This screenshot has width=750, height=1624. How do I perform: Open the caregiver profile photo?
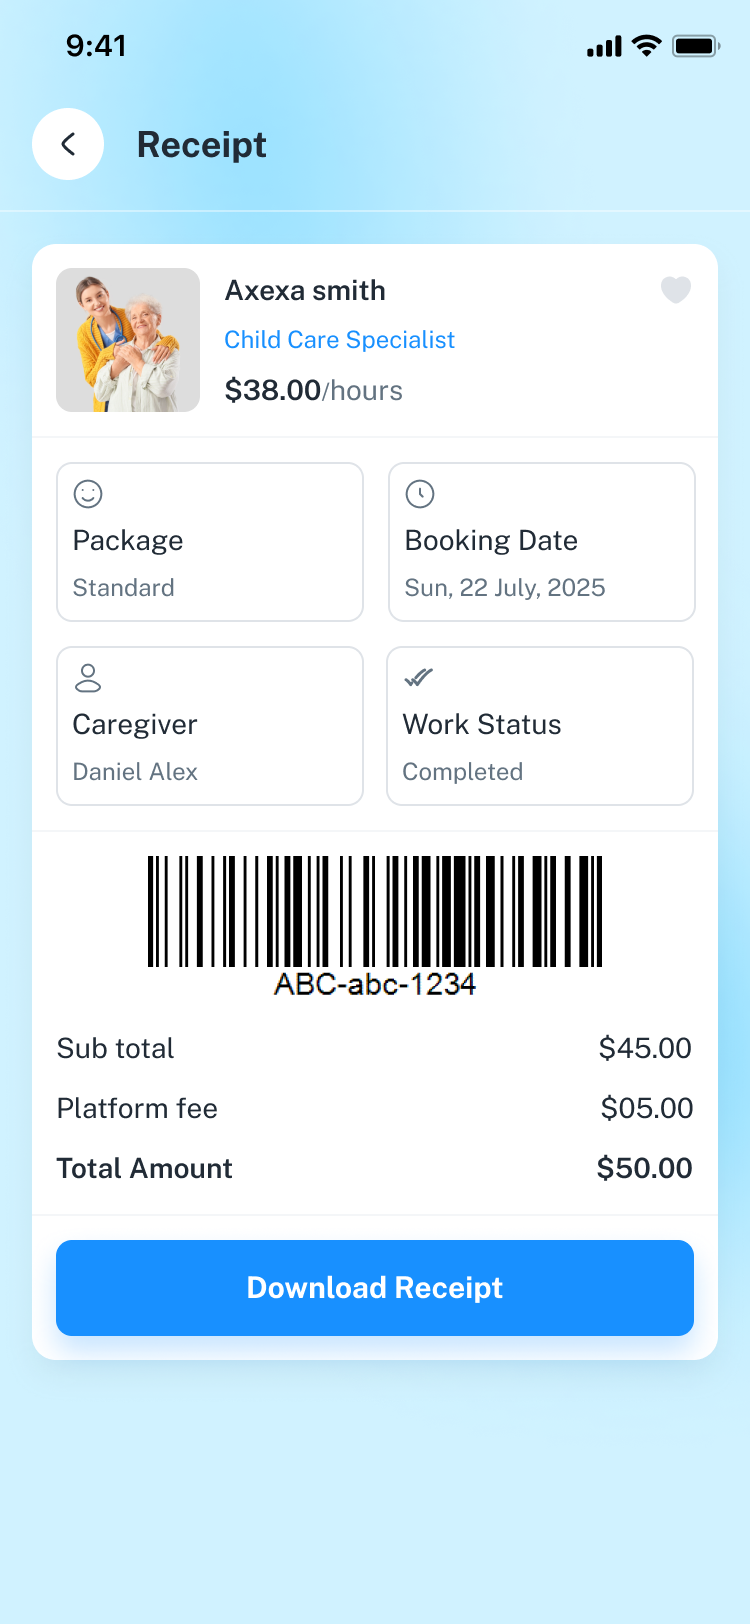click(x=128, y=340)
